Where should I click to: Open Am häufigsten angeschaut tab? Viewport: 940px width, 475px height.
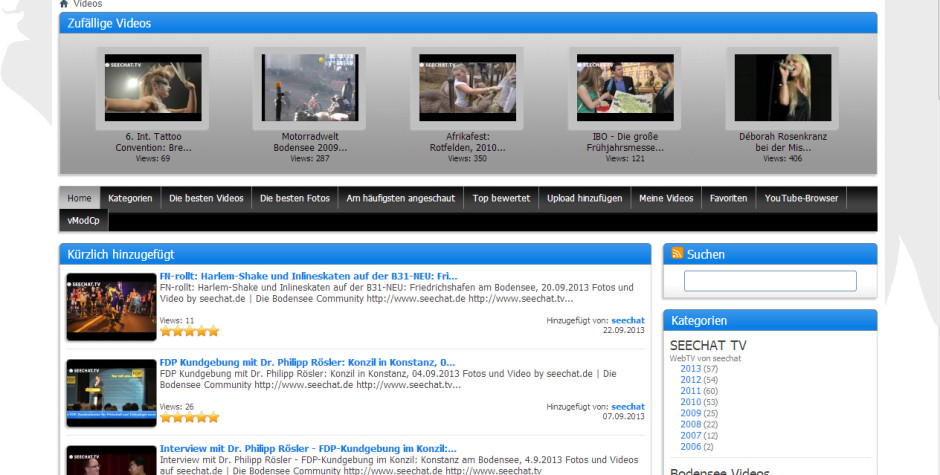401,198
